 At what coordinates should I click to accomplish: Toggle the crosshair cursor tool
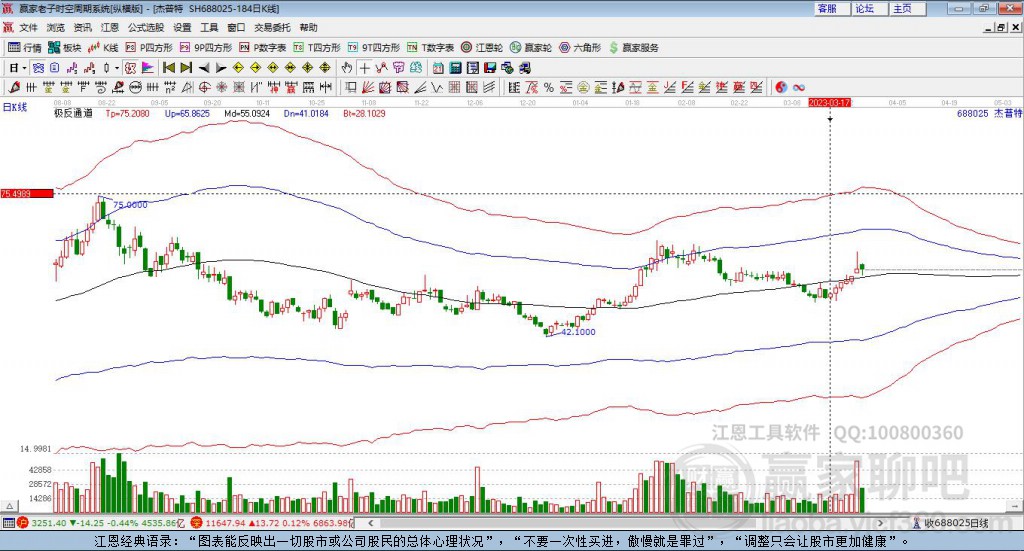[x=364, y=68]
